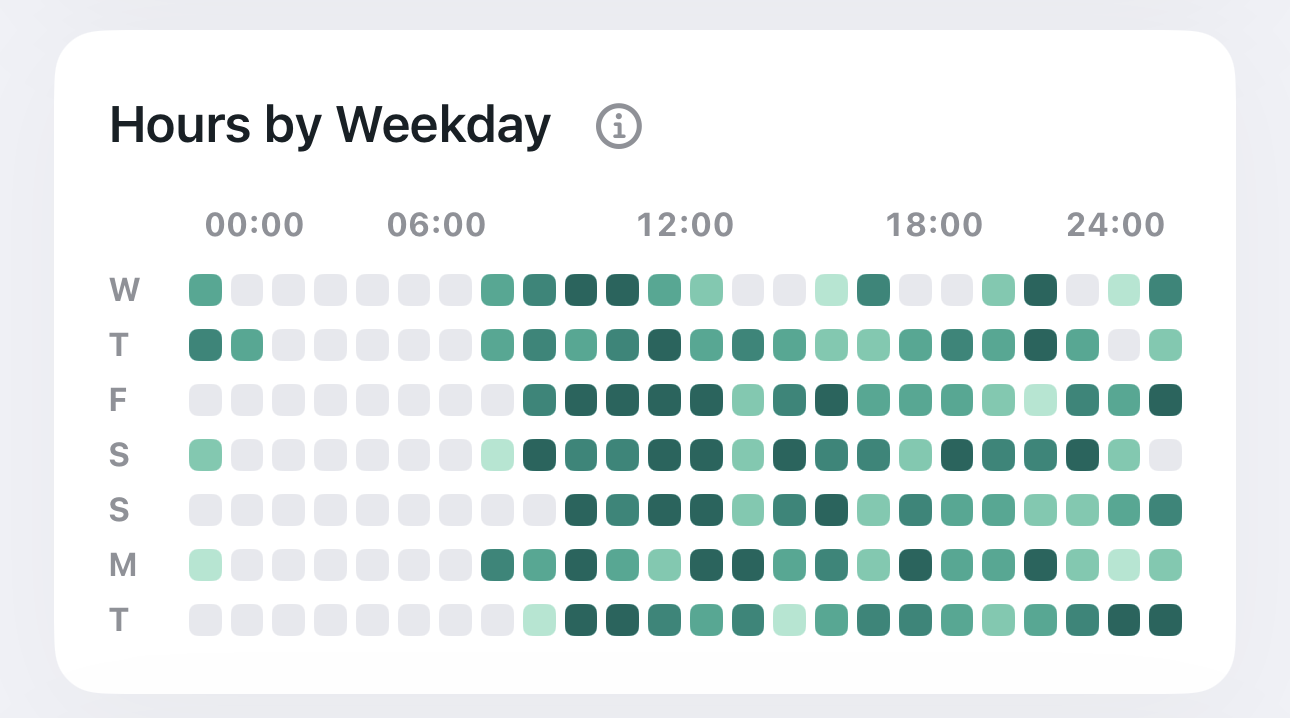Select the 06:00 time label
This screenshot has height=718, width=1290.
pos(436,225)
